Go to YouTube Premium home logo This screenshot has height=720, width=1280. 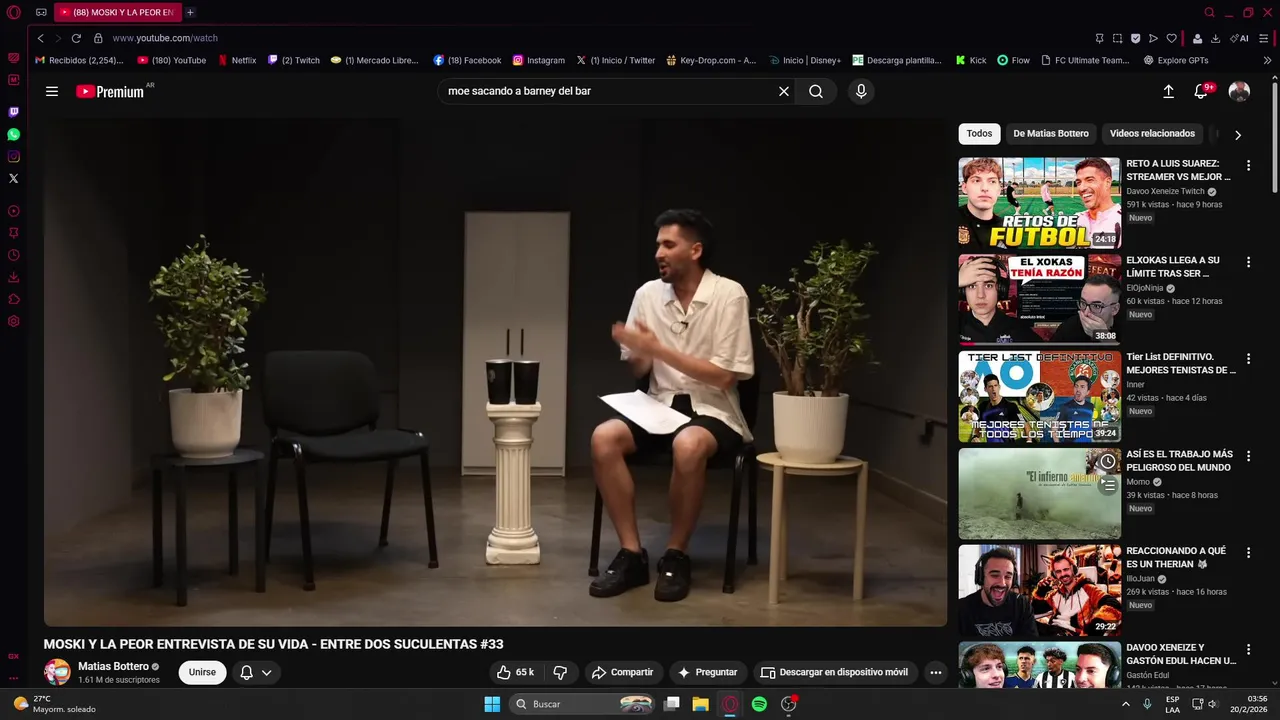coord(111,91)
